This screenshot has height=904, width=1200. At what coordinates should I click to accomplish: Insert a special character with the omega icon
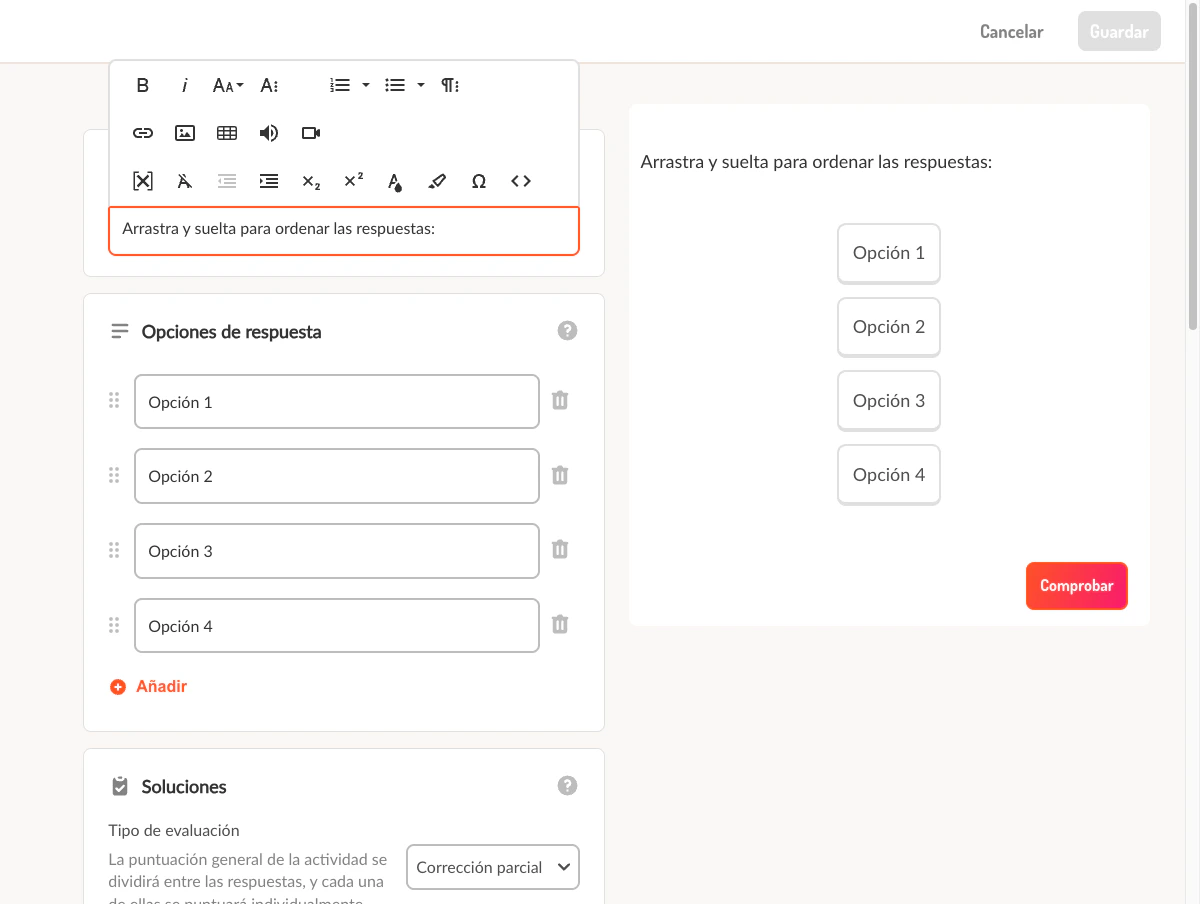478,181
